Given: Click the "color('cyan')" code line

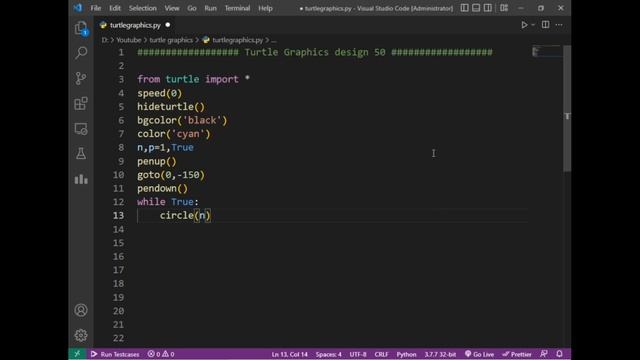Looking at the screenshot, I should pos(173,134).
